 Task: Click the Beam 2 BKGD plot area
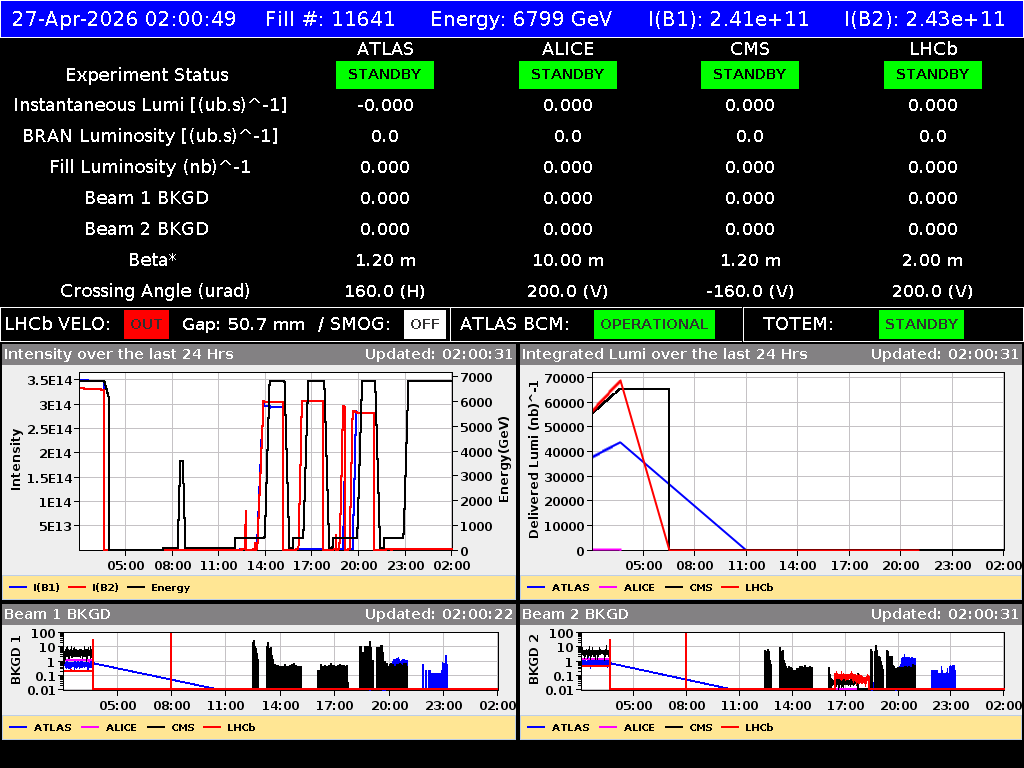click(792, 661)
